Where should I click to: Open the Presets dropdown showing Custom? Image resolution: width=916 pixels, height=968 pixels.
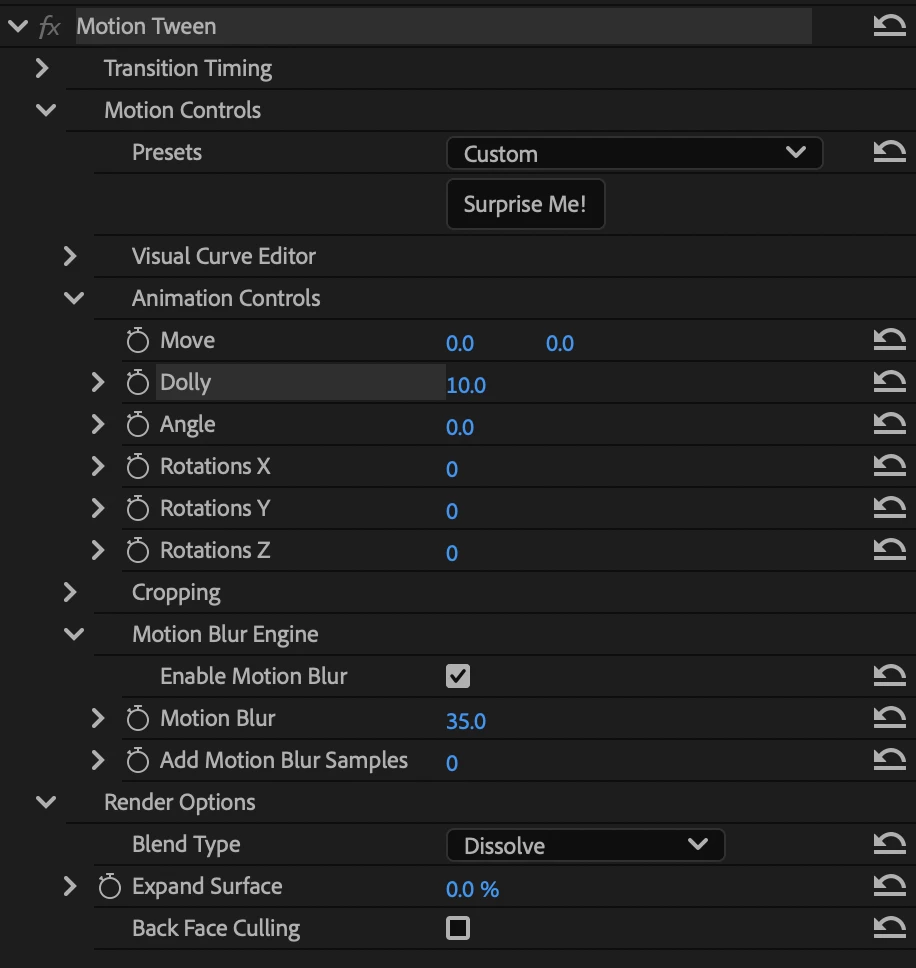point(634,153)
